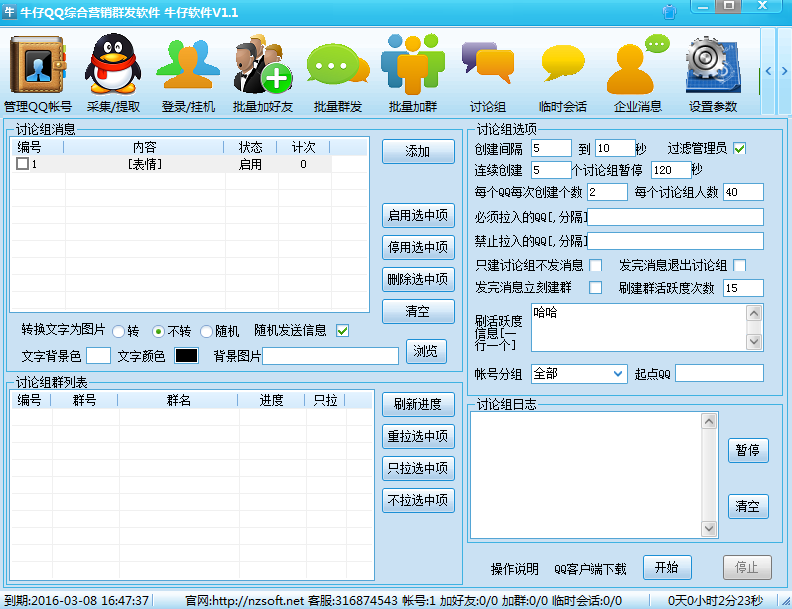Click the toolbar scroll left arrow

768,71
